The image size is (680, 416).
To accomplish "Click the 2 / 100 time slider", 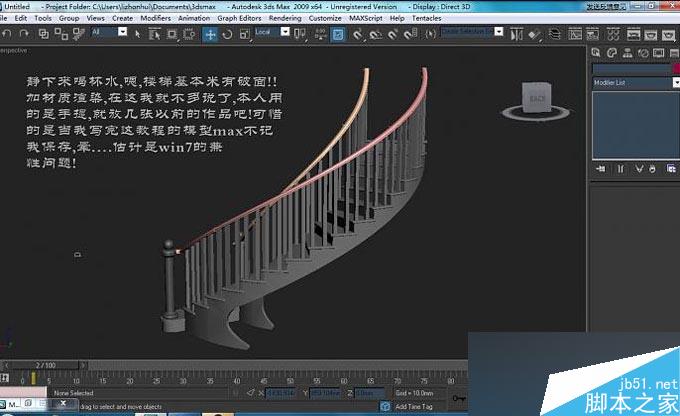I will (45, 365).
